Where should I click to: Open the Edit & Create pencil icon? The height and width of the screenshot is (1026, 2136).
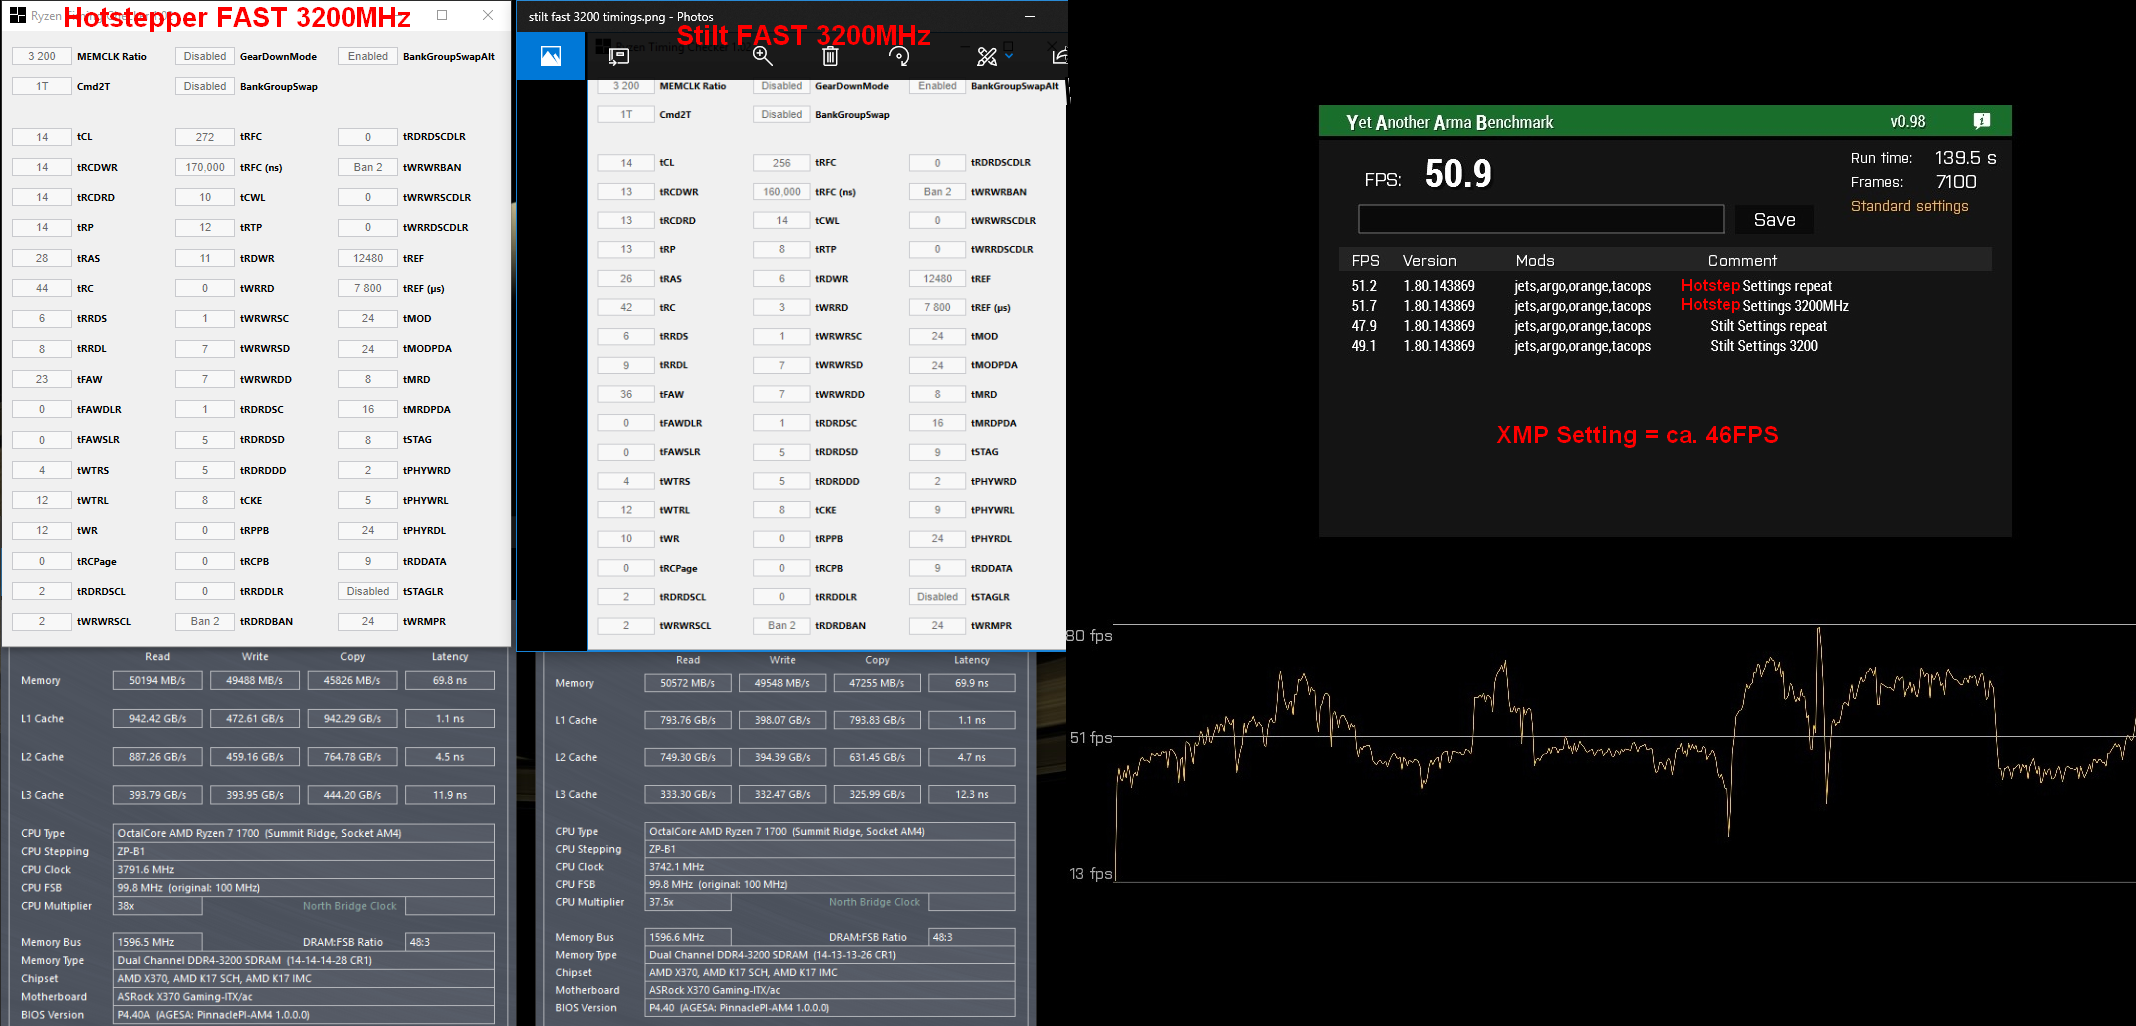(987, 57)
